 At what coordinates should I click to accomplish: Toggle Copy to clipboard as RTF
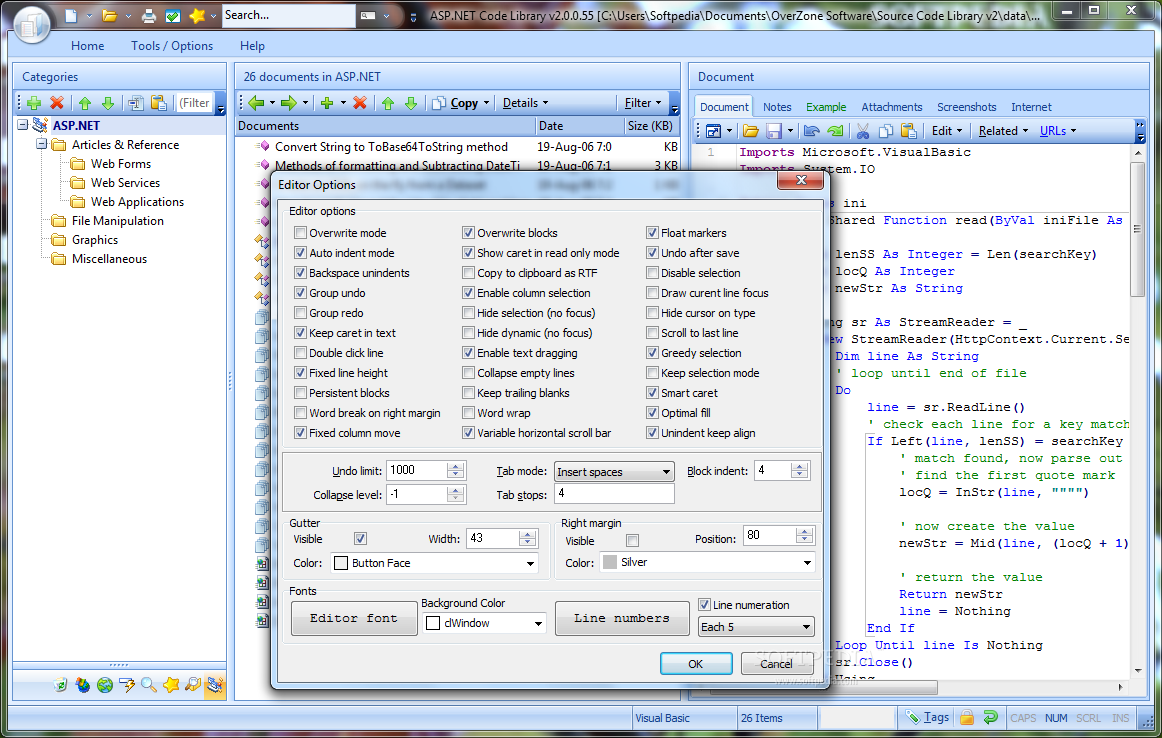pos(468,273)
